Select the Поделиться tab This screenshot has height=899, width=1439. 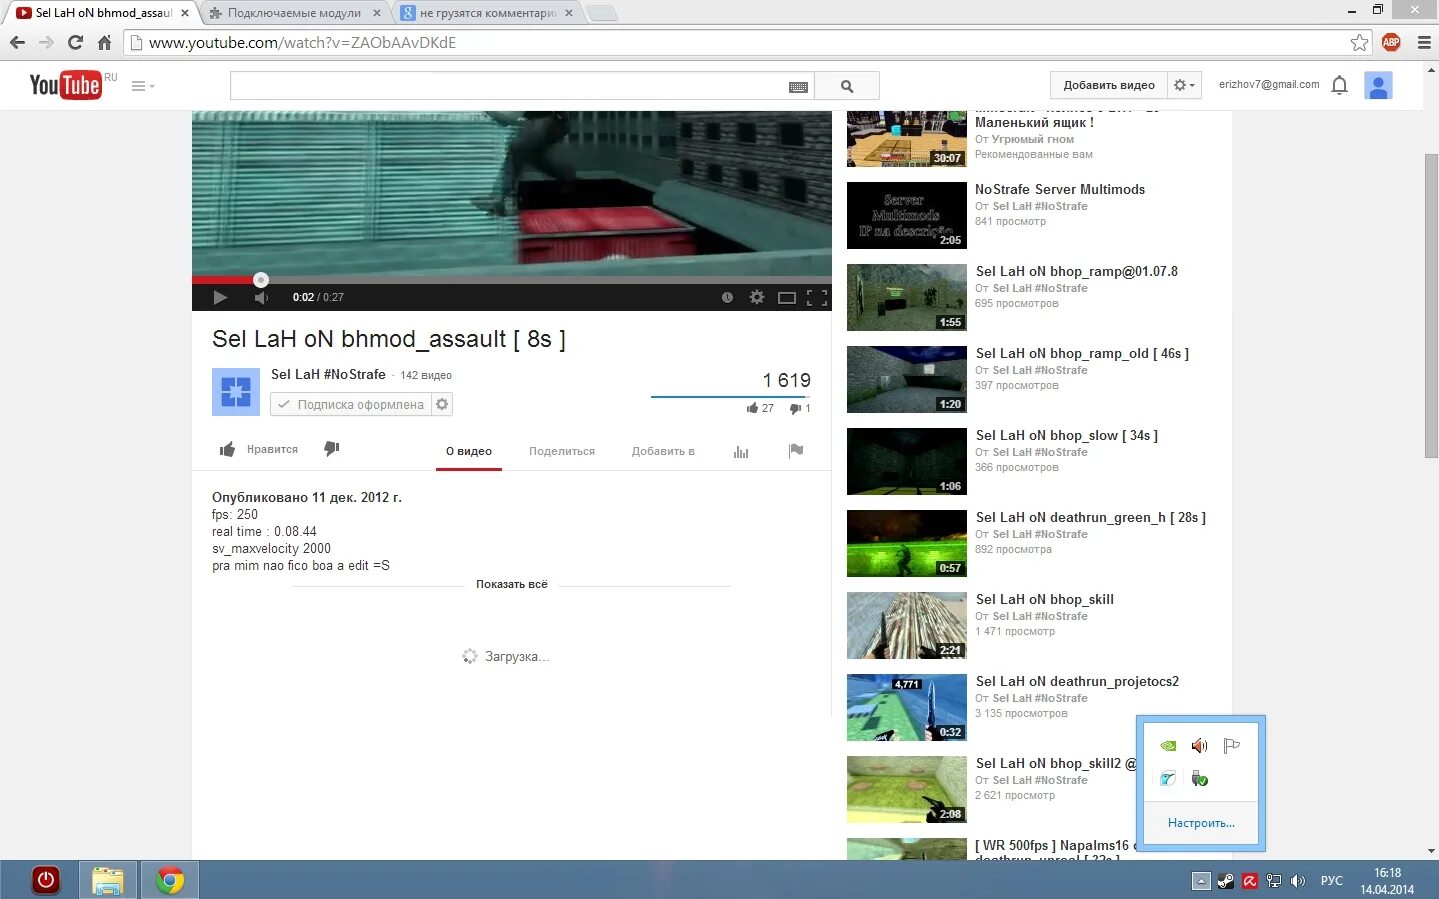(562, 451)
